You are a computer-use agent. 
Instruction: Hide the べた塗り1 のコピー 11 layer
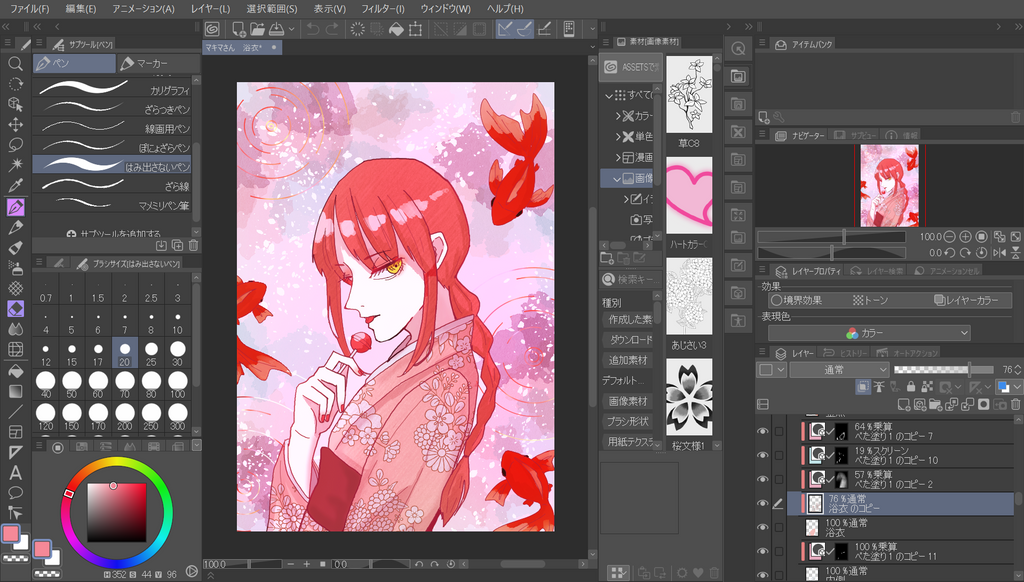point(762,551)
